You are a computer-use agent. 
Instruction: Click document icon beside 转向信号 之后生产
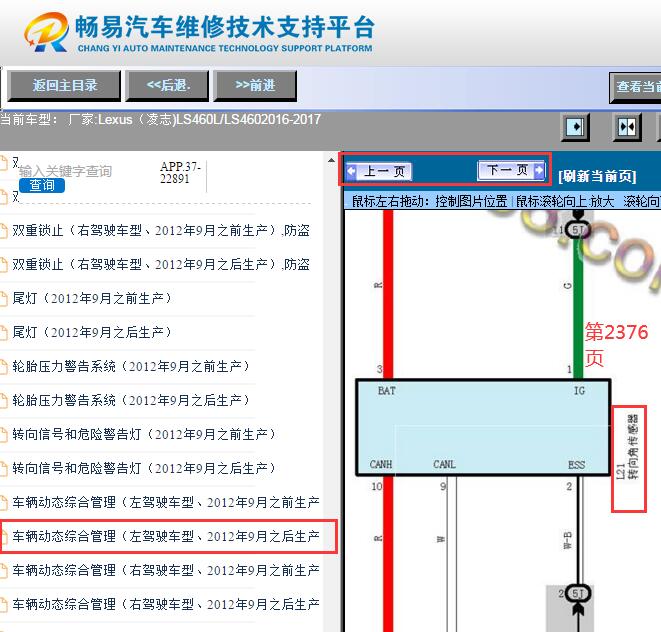4,469
